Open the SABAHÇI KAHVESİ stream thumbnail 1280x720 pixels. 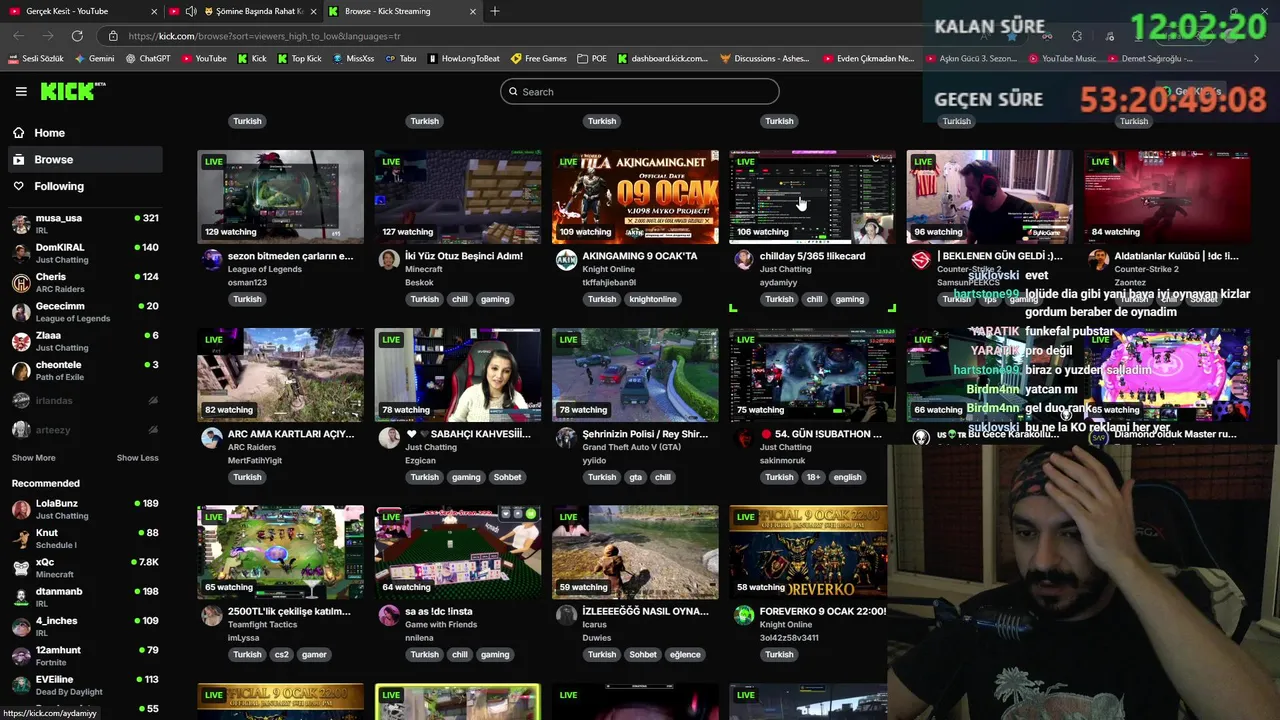(x=458, y=375)
